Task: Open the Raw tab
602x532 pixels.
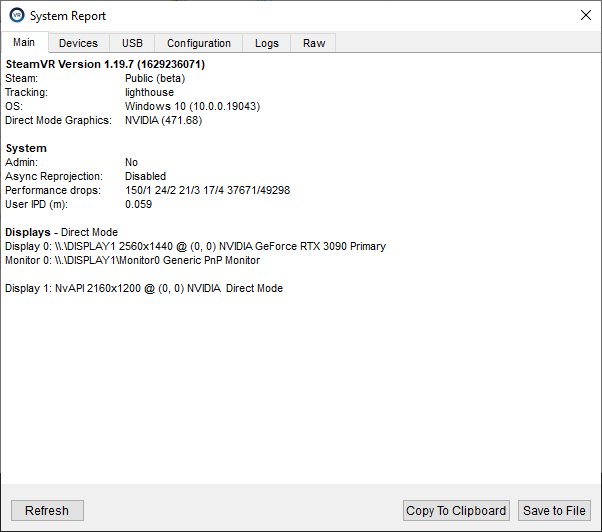Action: pos(314,43)
